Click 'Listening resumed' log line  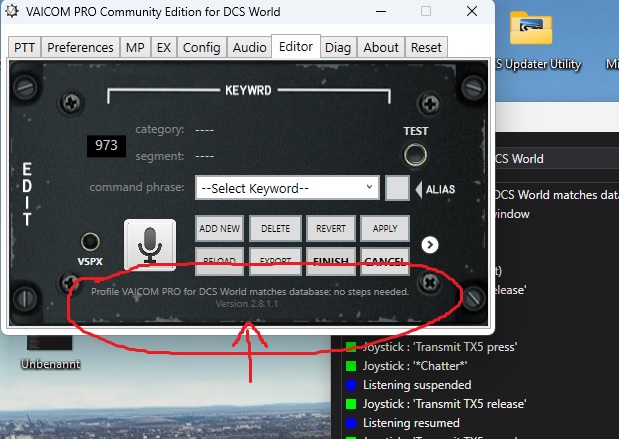tap(411, 422)
